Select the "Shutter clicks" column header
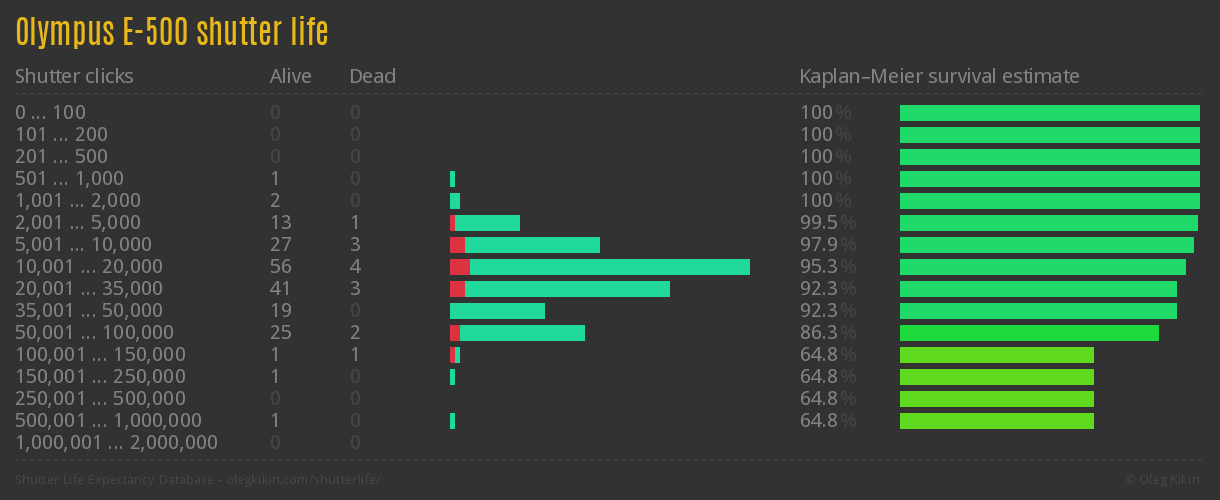 pos(74,76)
